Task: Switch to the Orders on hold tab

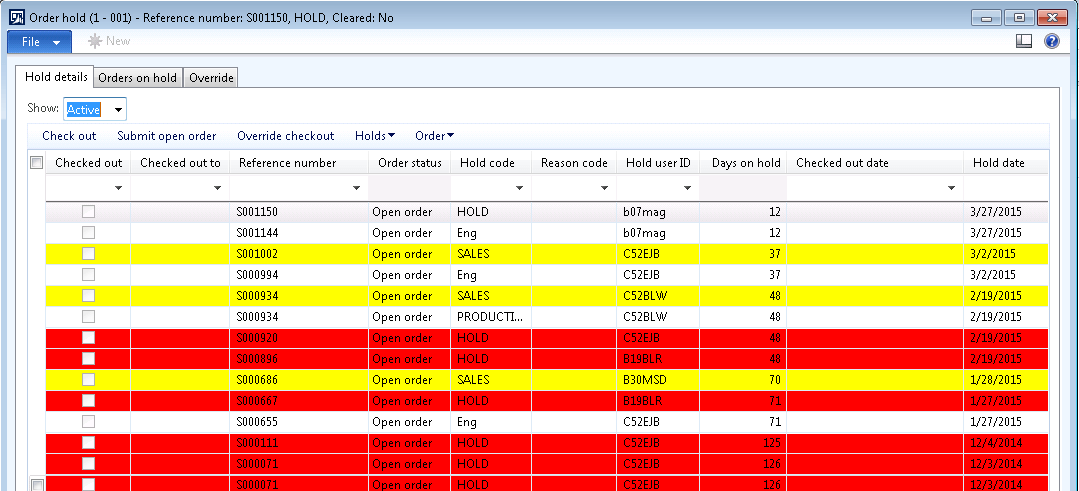Action: click(137, 78)
